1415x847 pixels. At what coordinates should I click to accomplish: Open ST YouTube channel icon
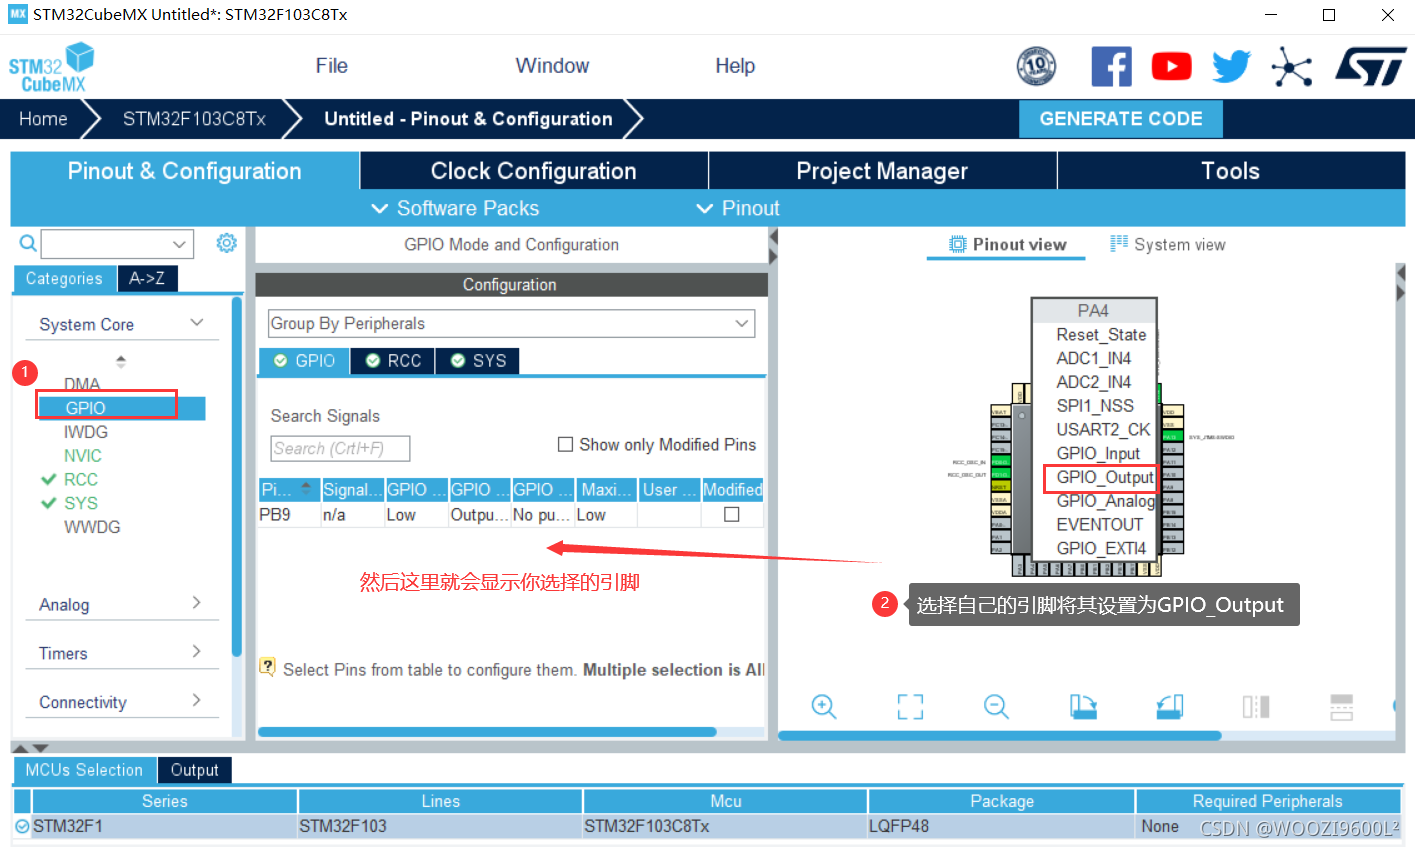pos(1171,67)
